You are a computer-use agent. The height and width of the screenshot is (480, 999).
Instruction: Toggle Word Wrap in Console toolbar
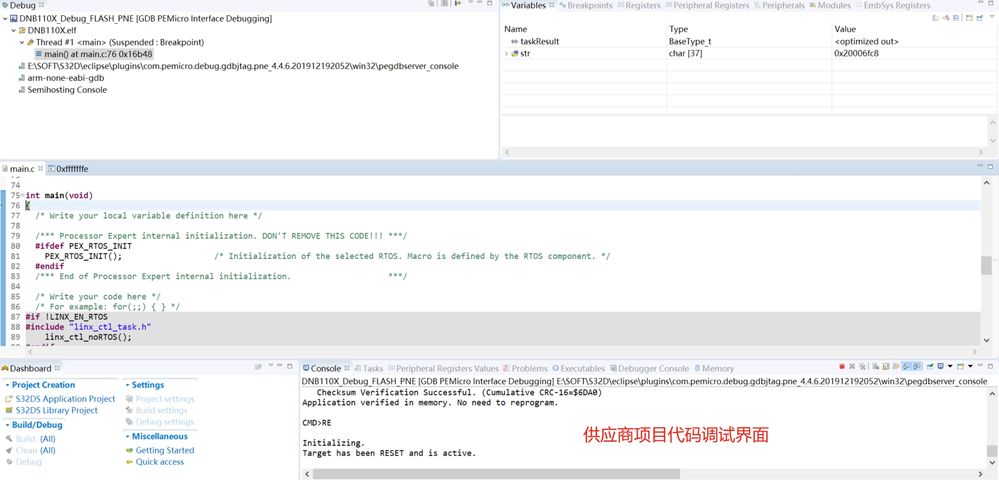tap(896, 367)
